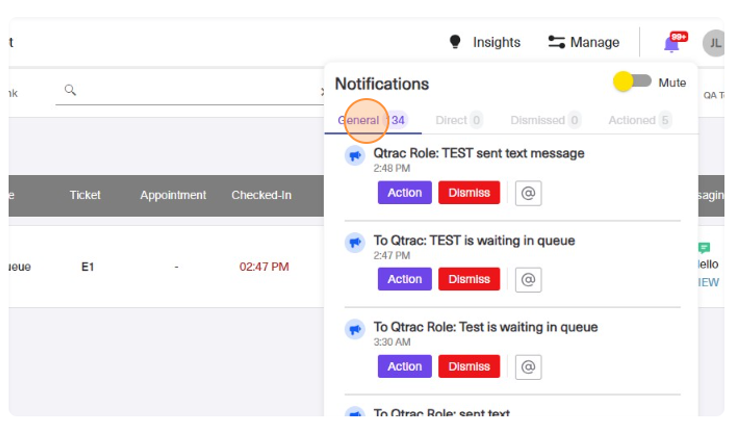Click the Manage sliders icon
Viewport: 732px width, 426px height.
557,42
